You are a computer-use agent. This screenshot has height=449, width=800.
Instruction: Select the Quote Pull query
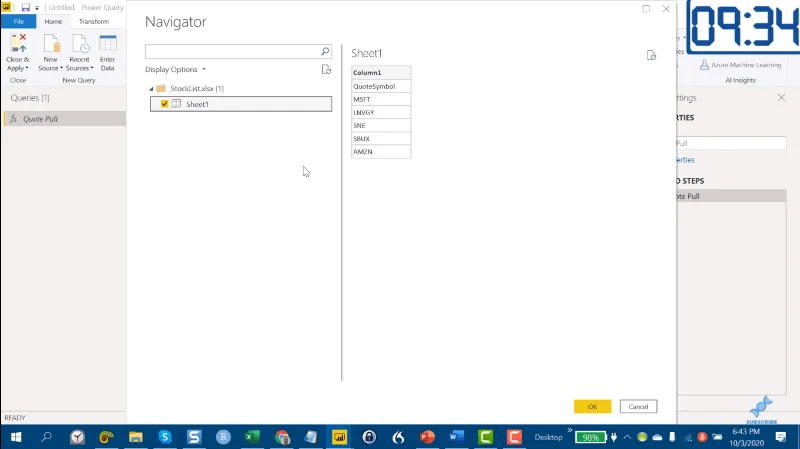tap(64, 119)
